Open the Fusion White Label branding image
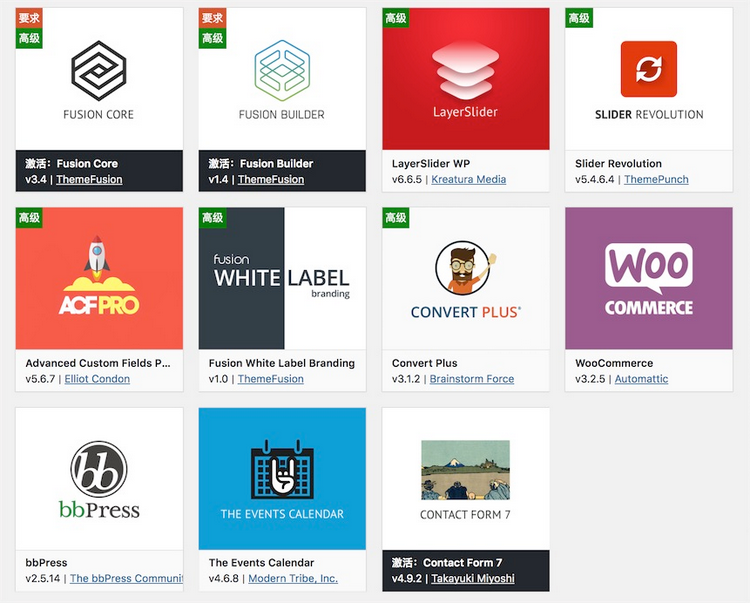The width and height of the screenshot is (750, 603). (282, 278)
